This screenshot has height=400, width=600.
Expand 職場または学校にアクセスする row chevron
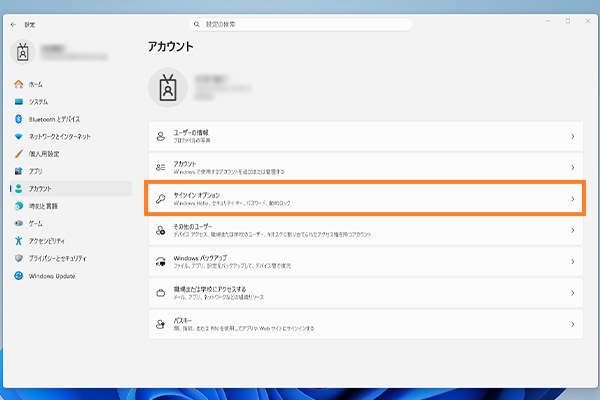[572, 293]
